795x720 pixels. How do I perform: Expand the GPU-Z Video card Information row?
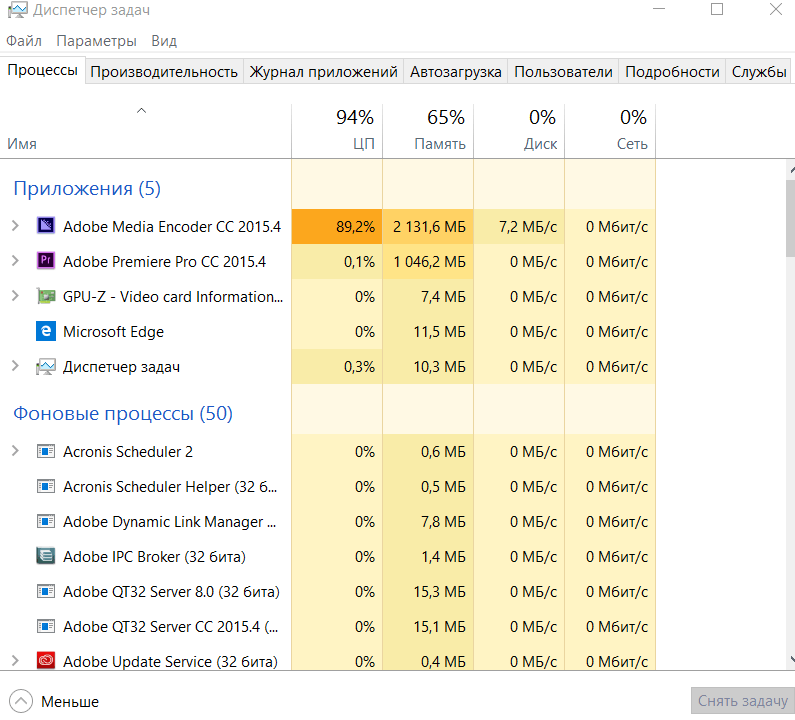(15, 296)
